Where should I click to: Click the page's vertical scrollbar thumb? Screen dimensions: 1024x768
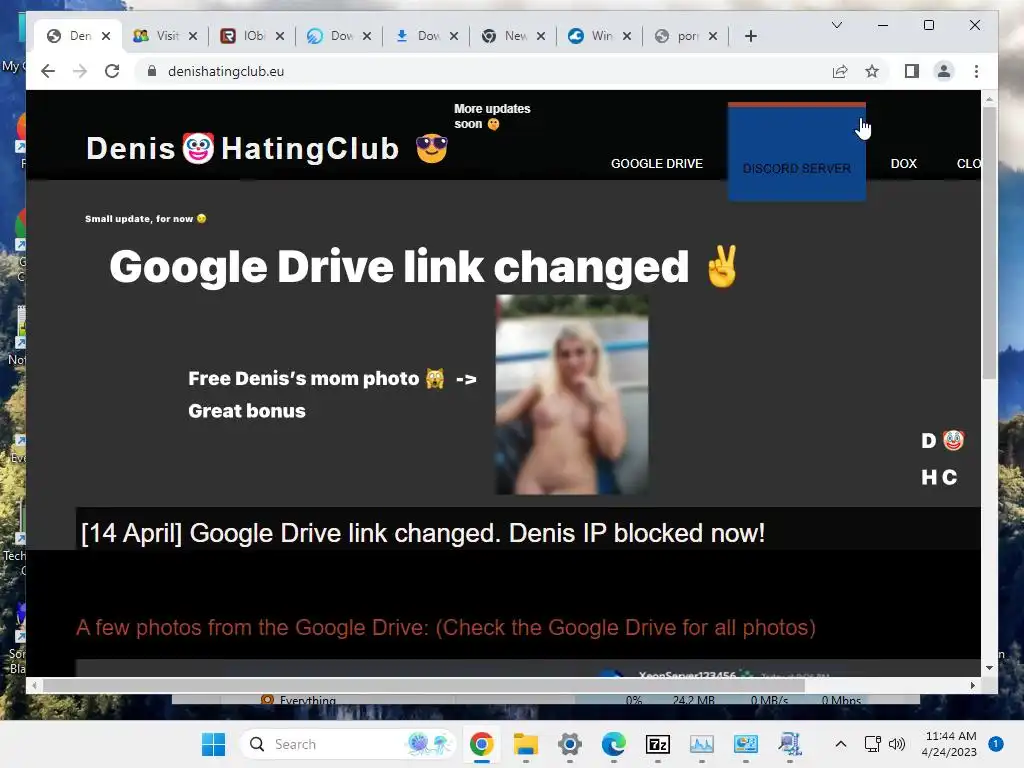point(989,242)
